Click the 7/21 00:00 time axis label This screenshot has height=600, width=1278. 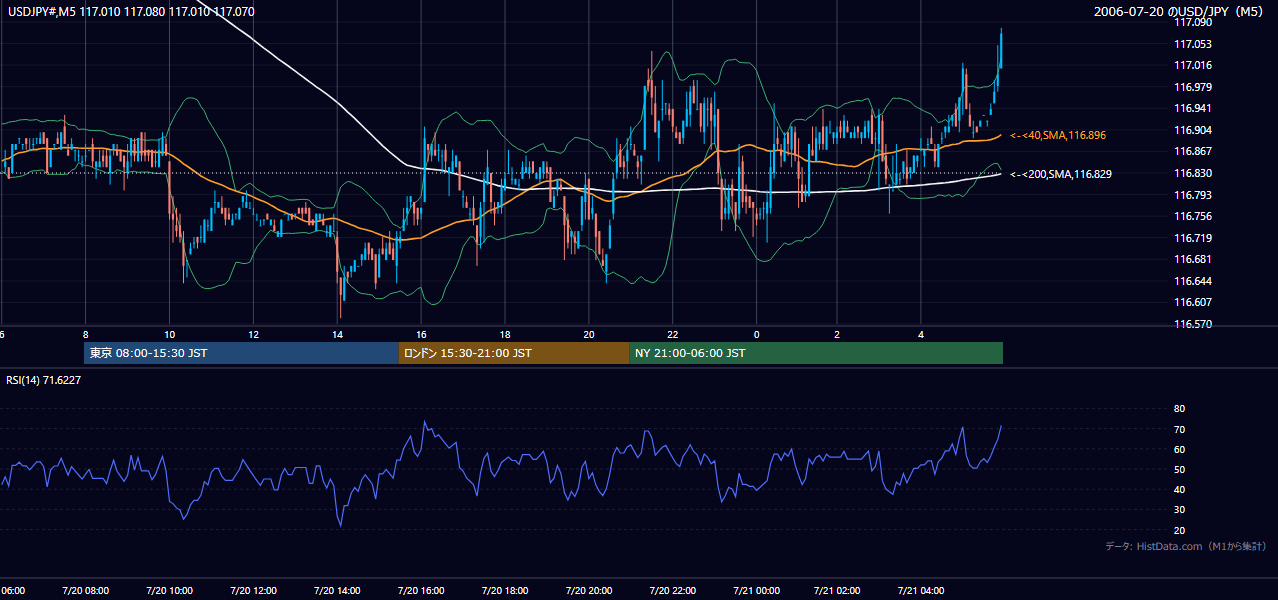755,590
